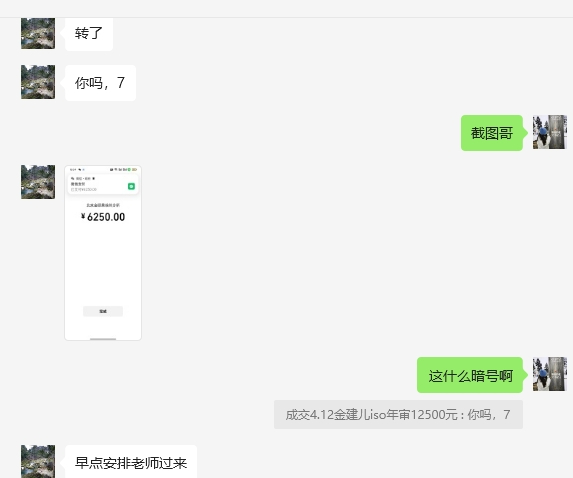
Task: Click phone status bar in the payment image
Action: coord(103,170)
